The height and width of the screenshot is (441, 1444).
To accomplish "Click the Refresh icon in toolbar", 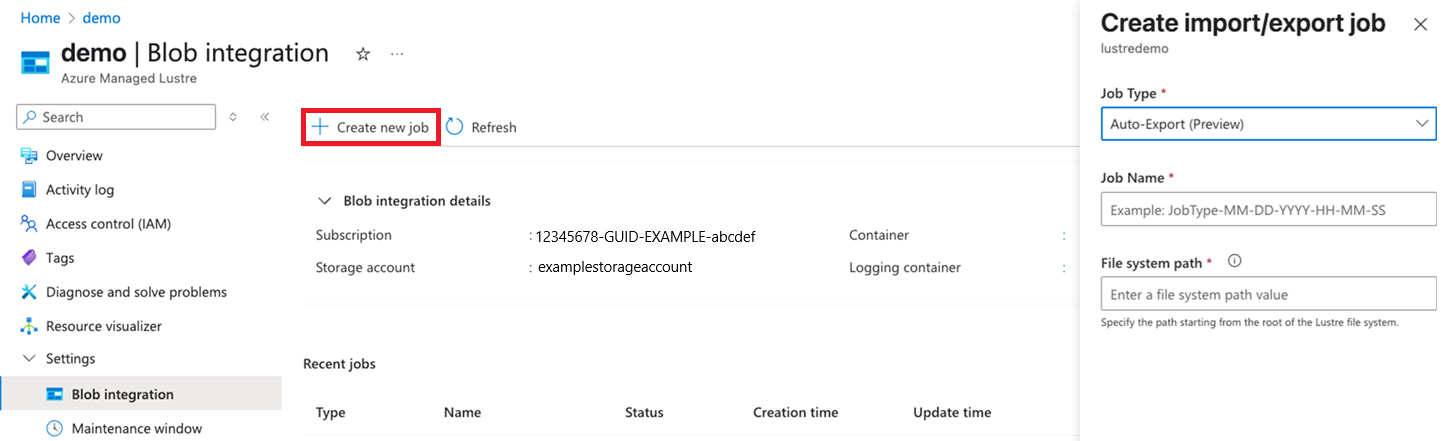I will 455,127.
